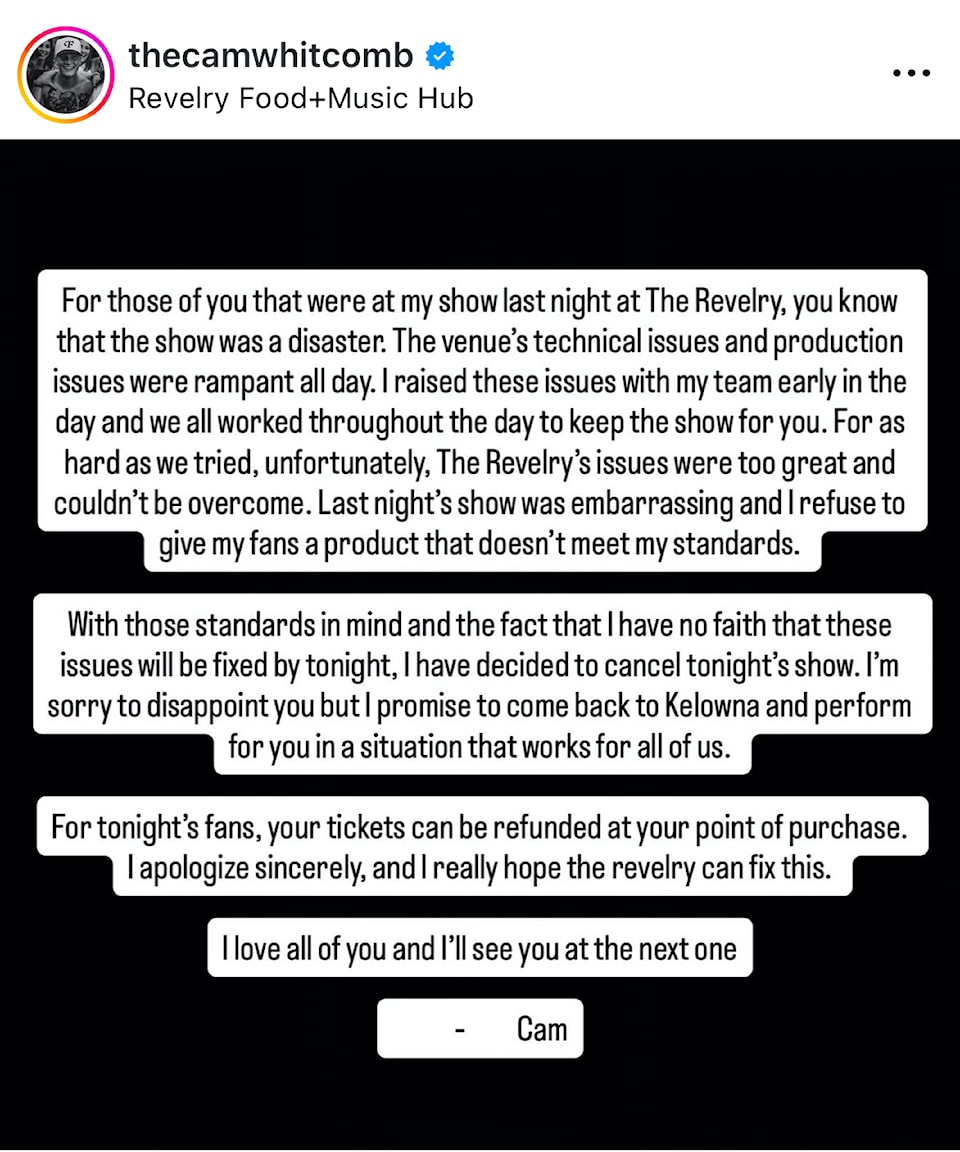The image size is (960, 1152).
Task: Open the three-dots more options menu
Action: [912, 73]
